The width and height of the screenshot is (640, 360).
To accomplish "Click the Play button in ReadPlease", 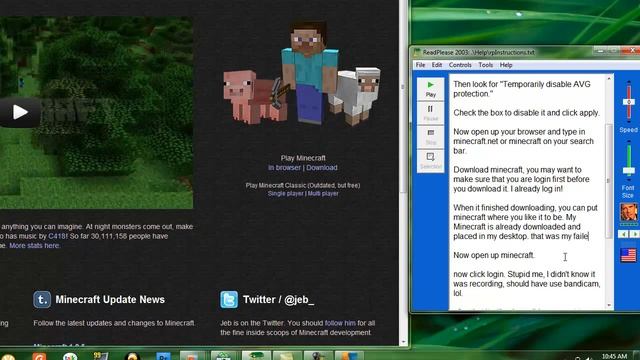I will [x=430, y=89].
